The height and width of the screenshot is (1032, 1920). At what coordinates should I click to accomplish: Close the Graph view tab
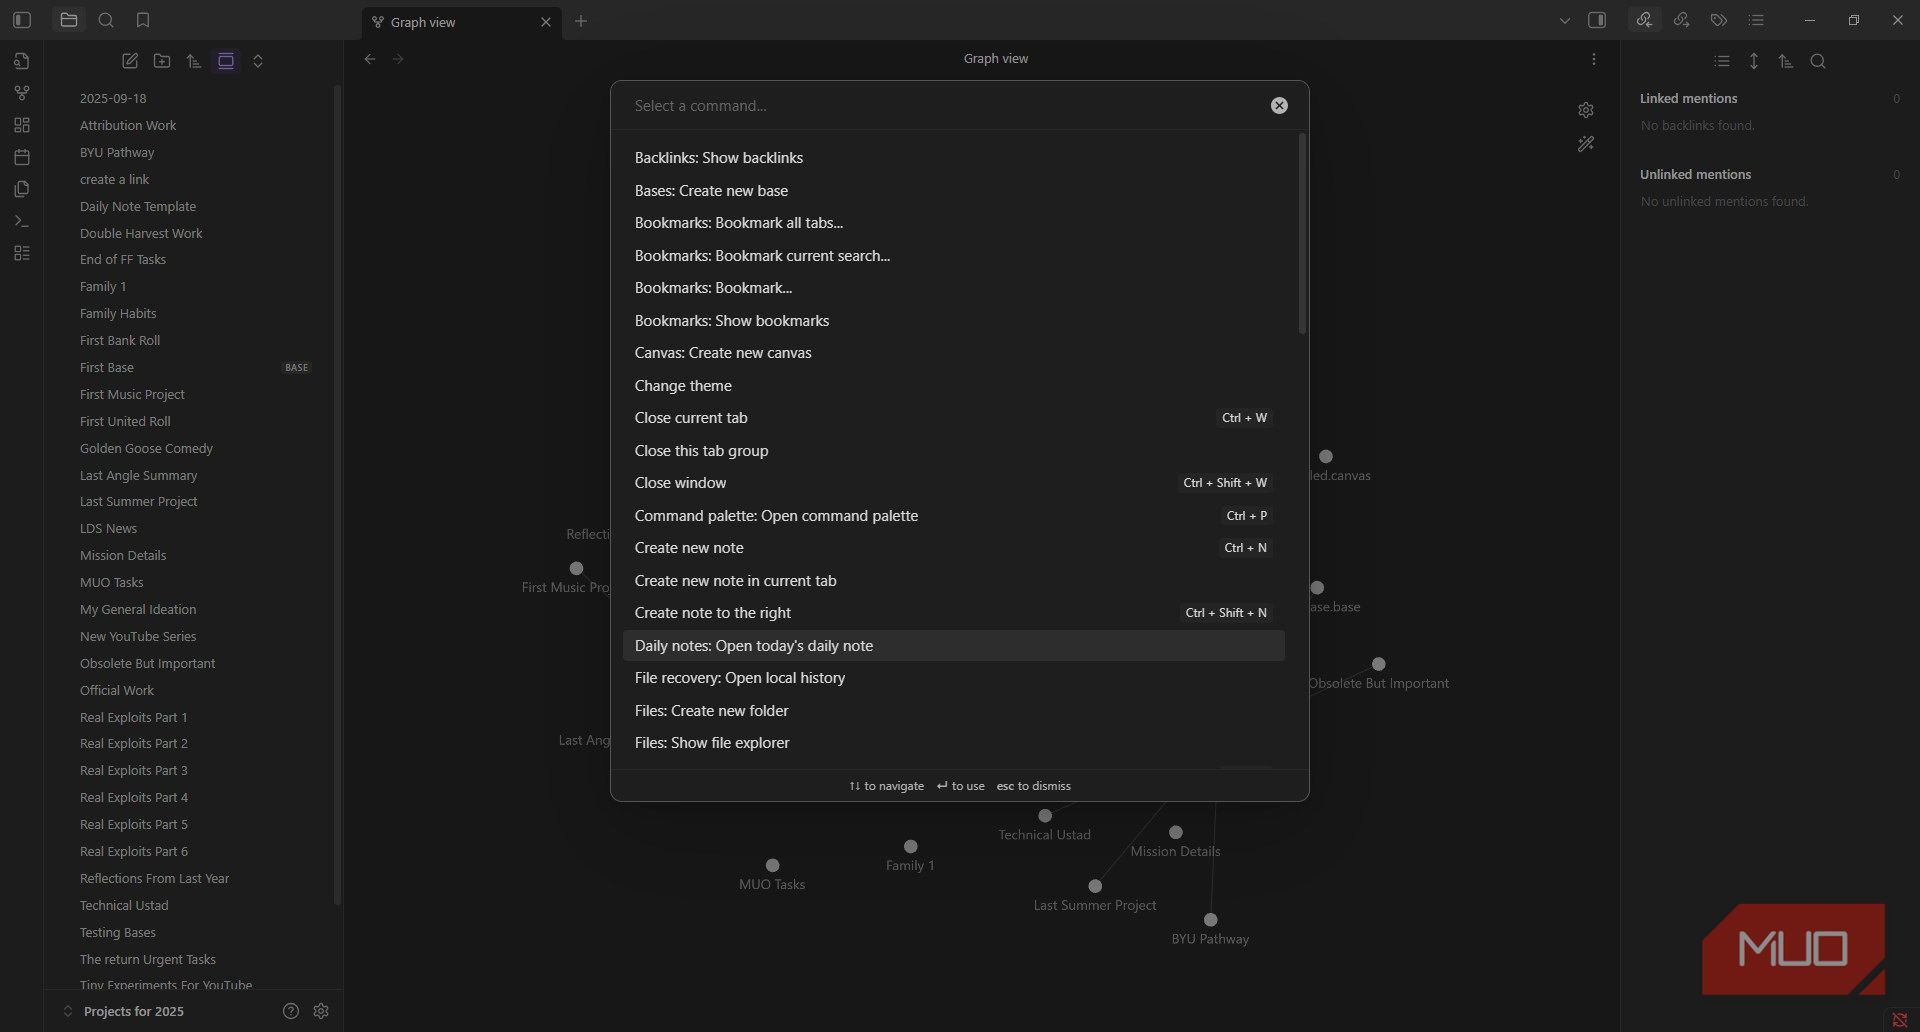[x=545, y=22]
